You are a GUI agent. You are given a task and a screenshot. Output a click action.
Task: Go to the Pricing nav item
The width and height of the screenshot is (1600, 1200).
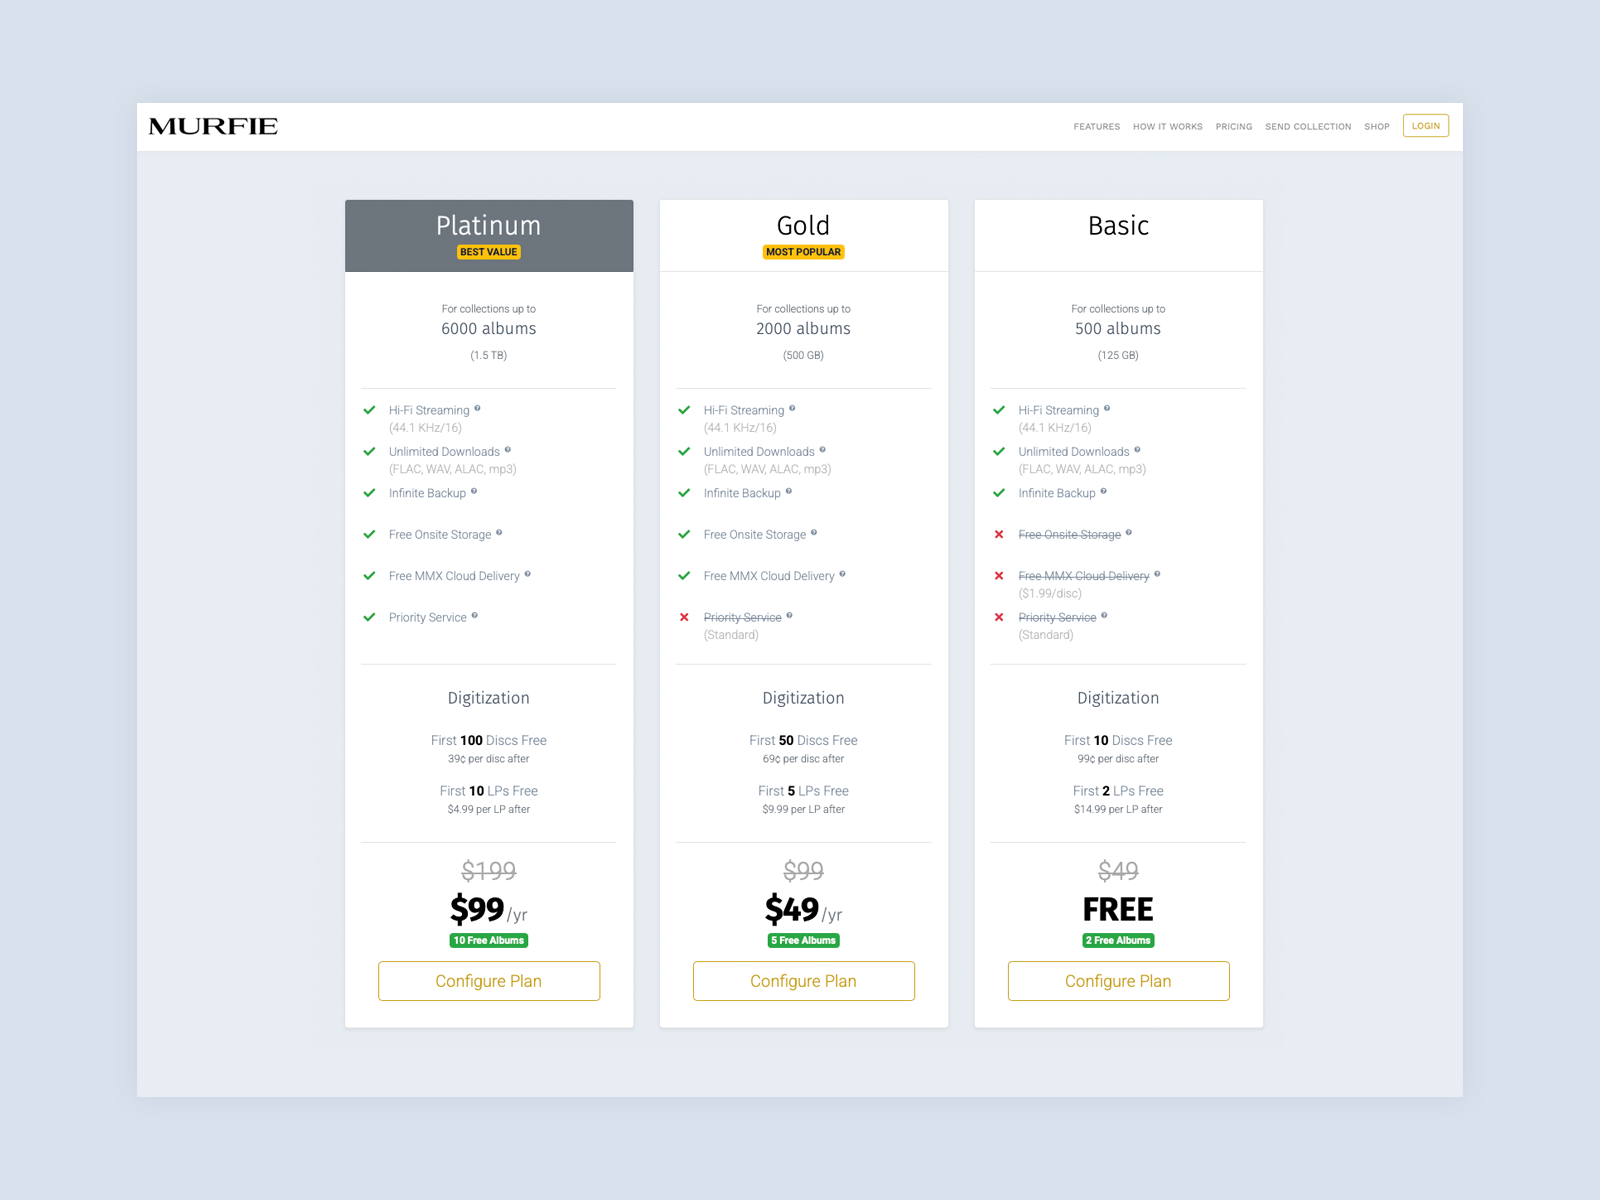1234,127
